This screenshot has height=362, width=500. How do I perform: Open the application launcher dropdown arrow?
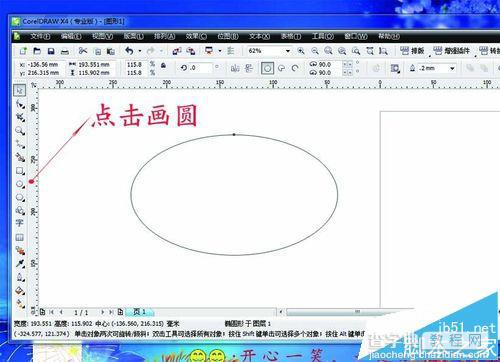(220, 51)
